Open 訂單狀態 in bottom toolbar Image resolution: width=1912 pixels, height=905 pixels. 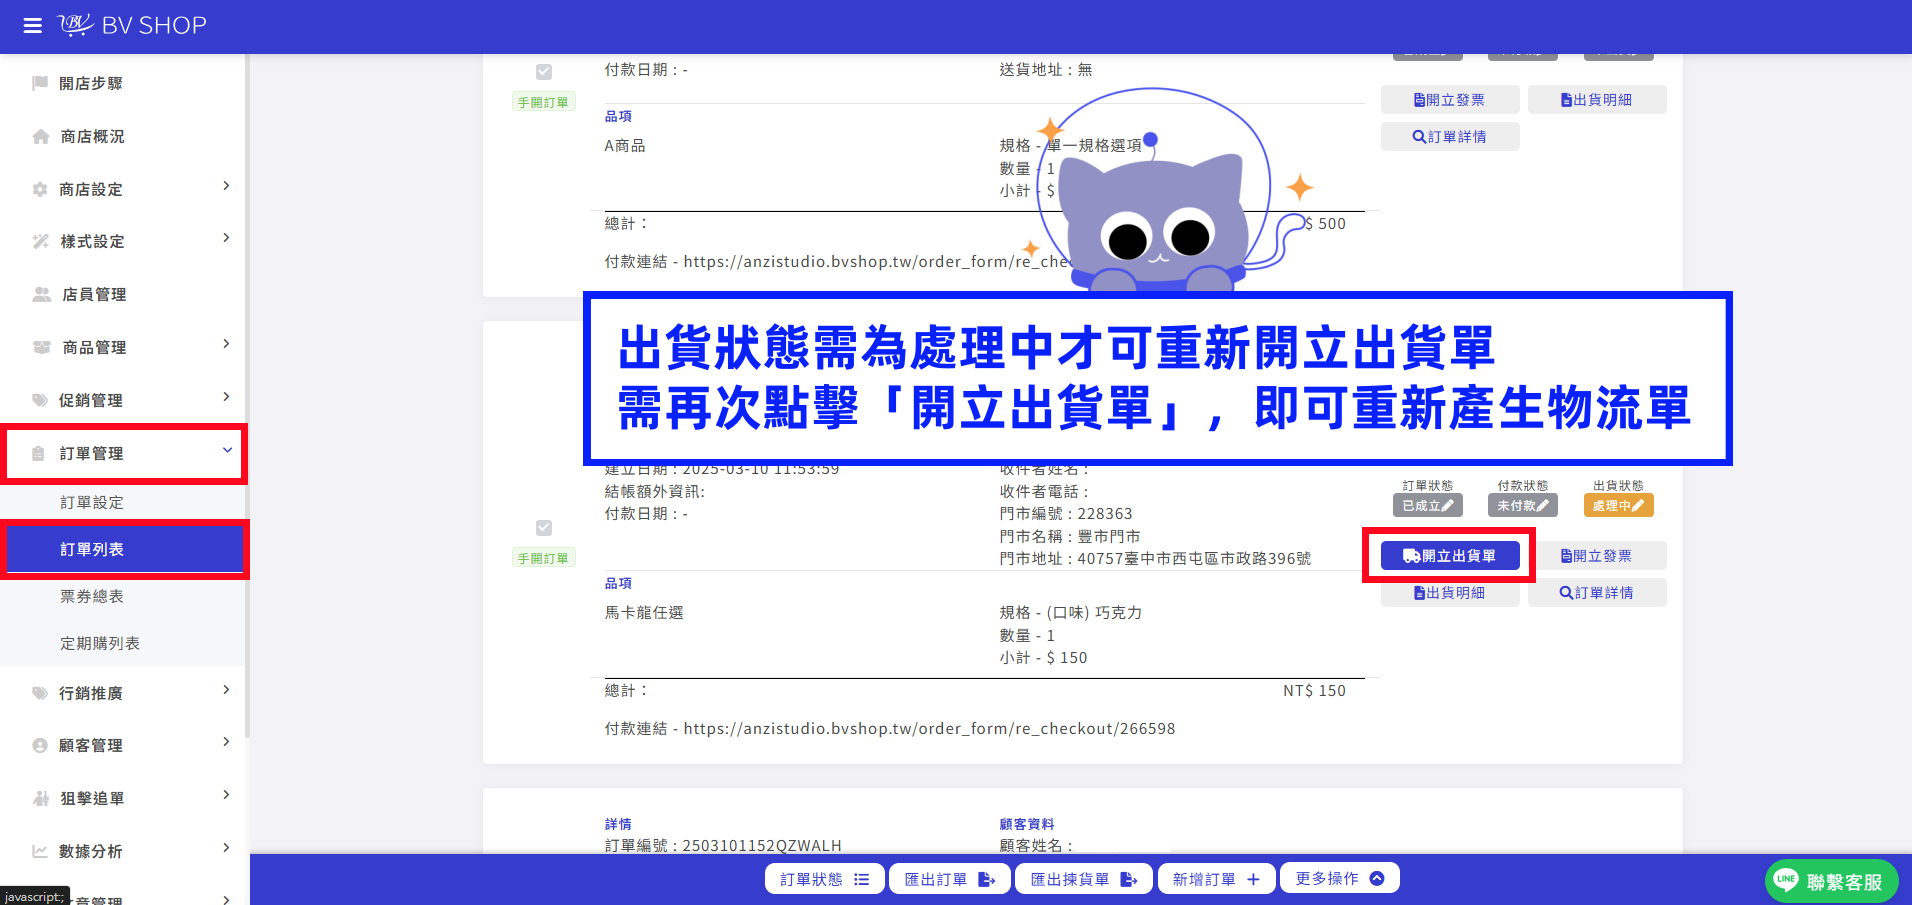pos(825,879)
